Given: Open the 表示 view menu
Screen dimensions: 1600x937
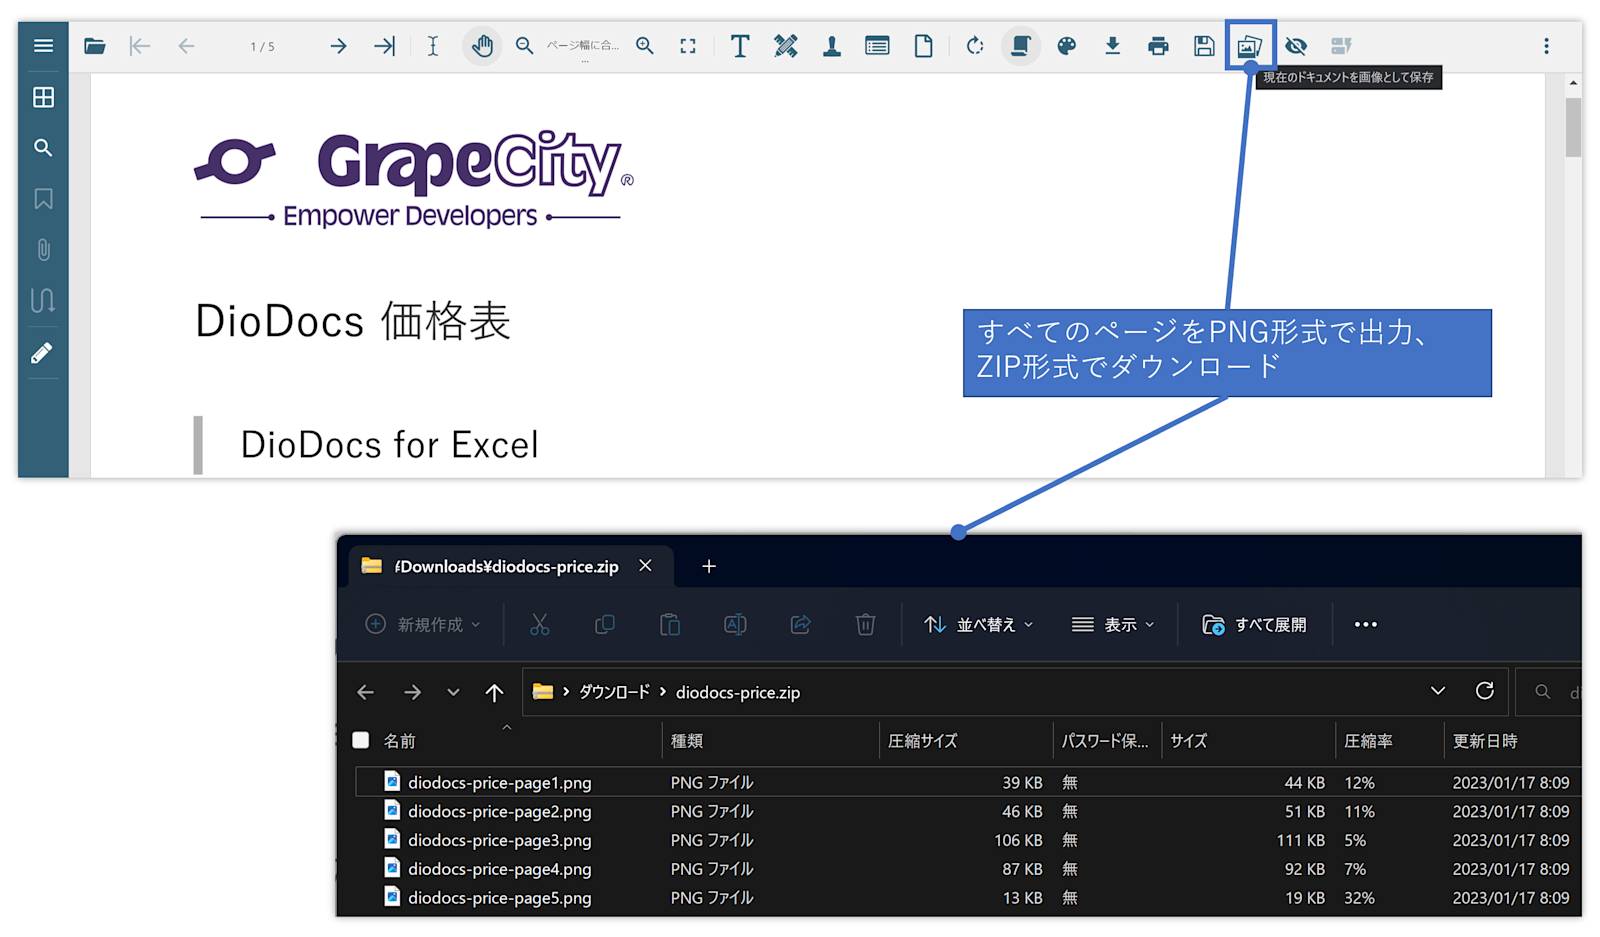Looking at the screenshot, I should 1113,625.
